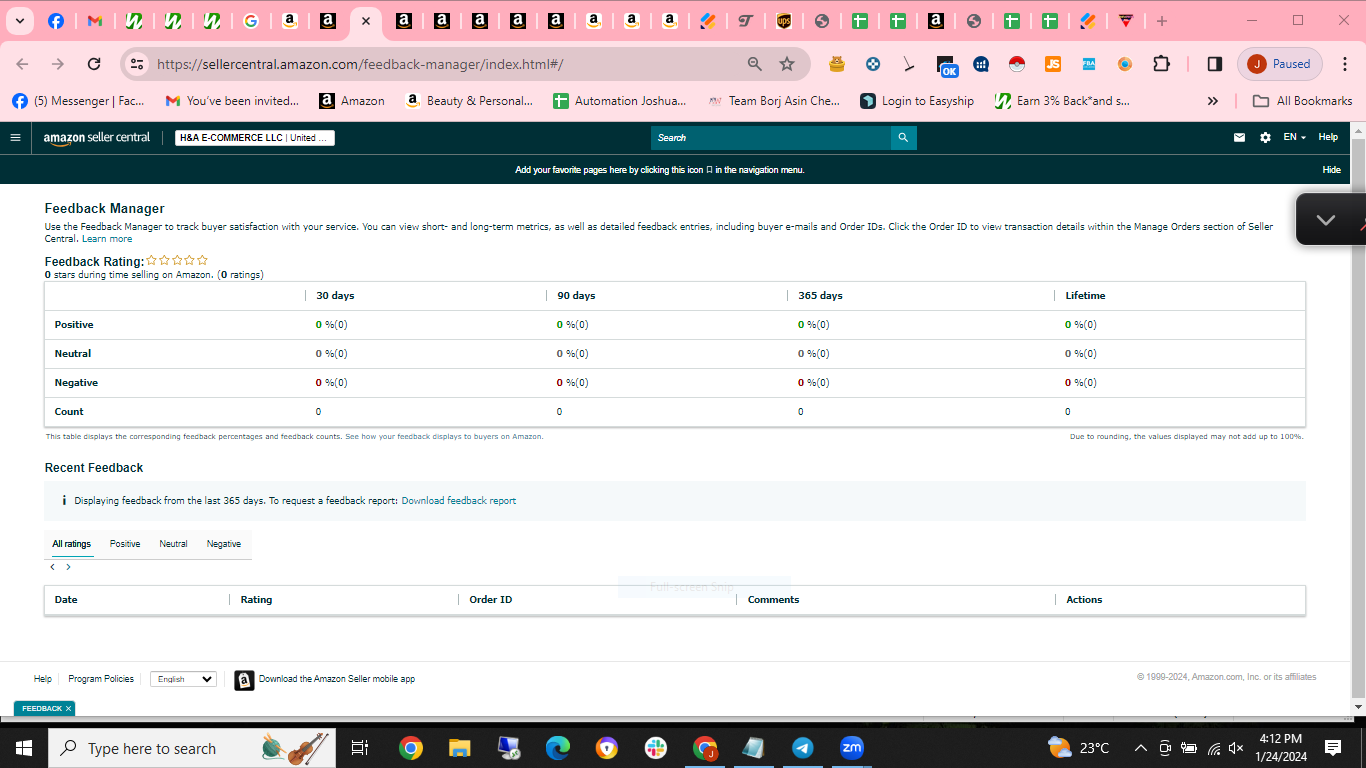
Task: Click the blue OK extension icon
Action: click(x=947, y=66)
